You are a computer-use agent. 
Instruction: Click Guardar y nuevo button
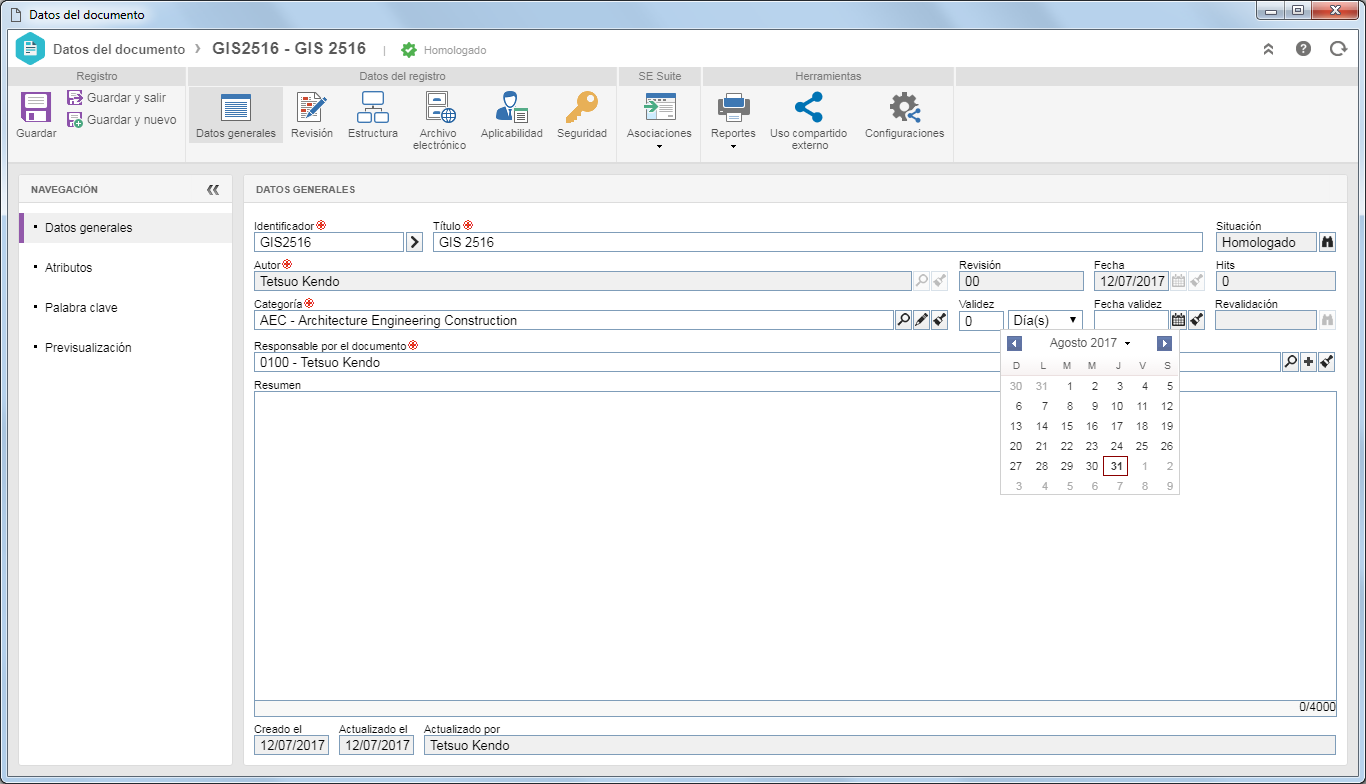(121, 120)
